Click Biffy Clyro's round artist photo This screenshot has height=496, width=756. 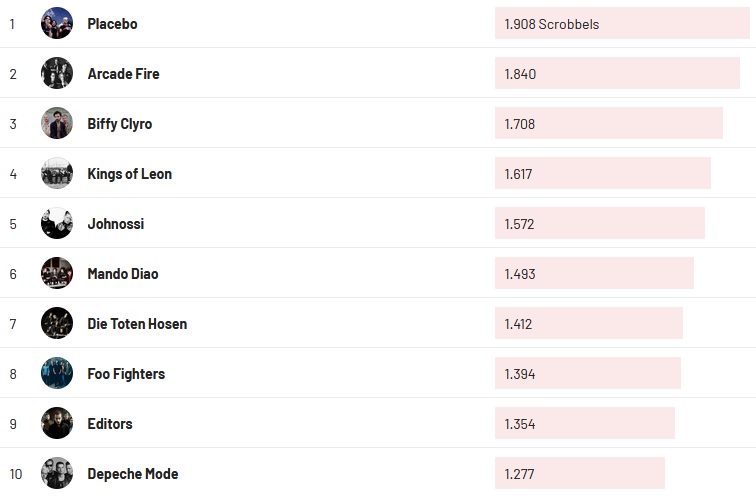pyautogui.click(x=57, y=123)
